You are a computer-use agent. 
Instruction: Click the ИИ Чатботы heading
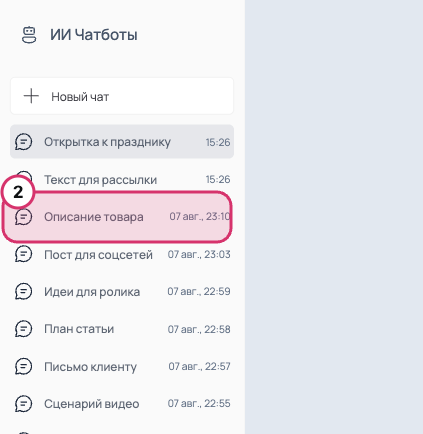point(94,35)
